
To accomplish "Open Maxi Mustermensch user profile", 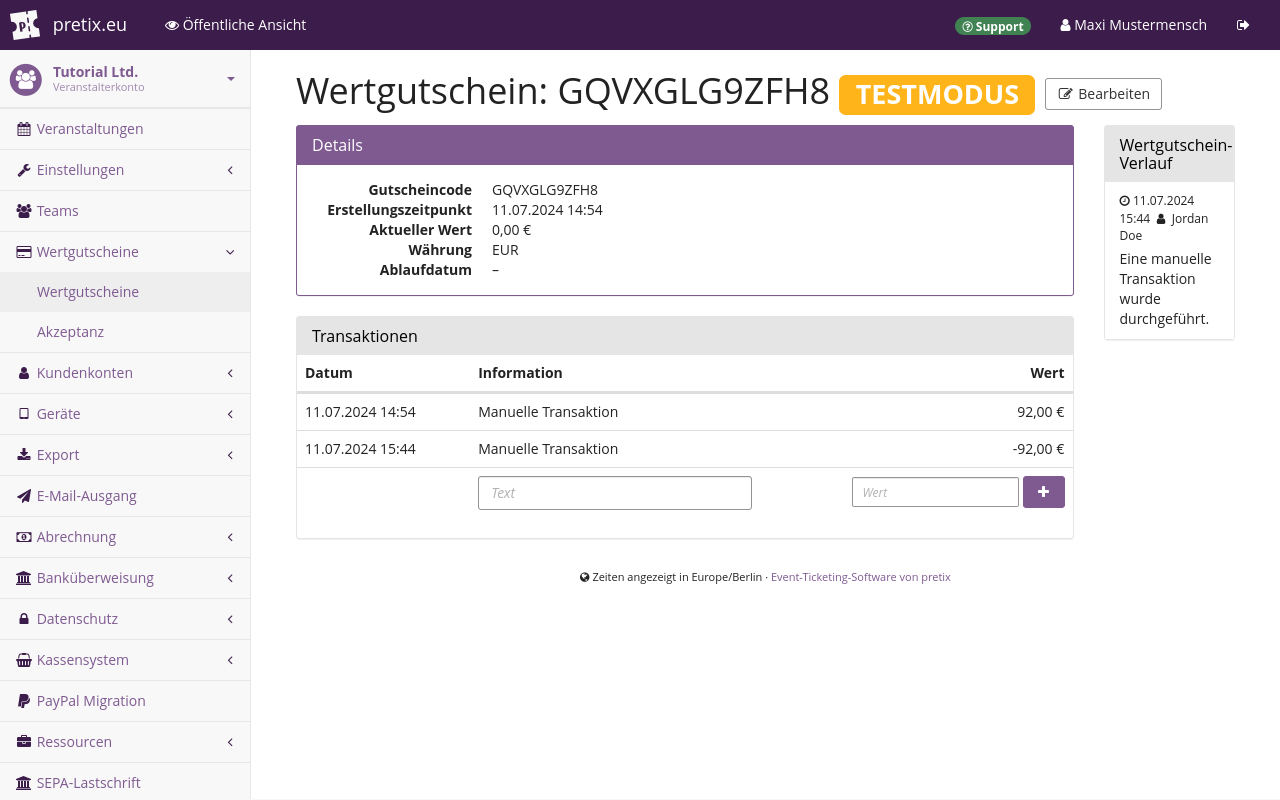I will click(1134, 25).
